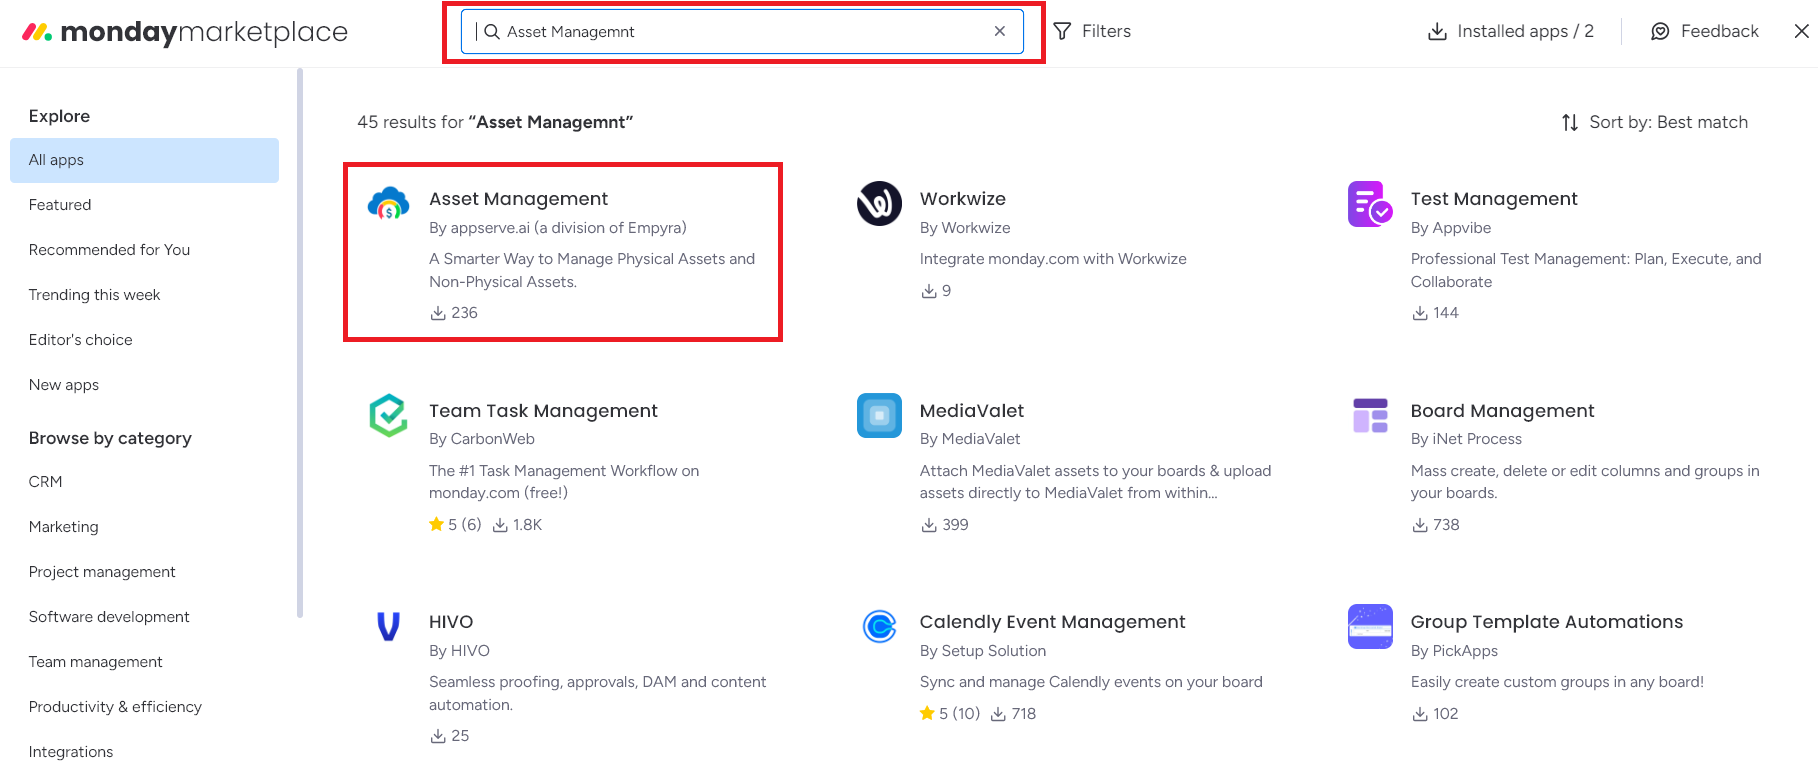Browse the Marketing category
The width and height of the screenshot is (1818, 778).
(x=63, y=527)
